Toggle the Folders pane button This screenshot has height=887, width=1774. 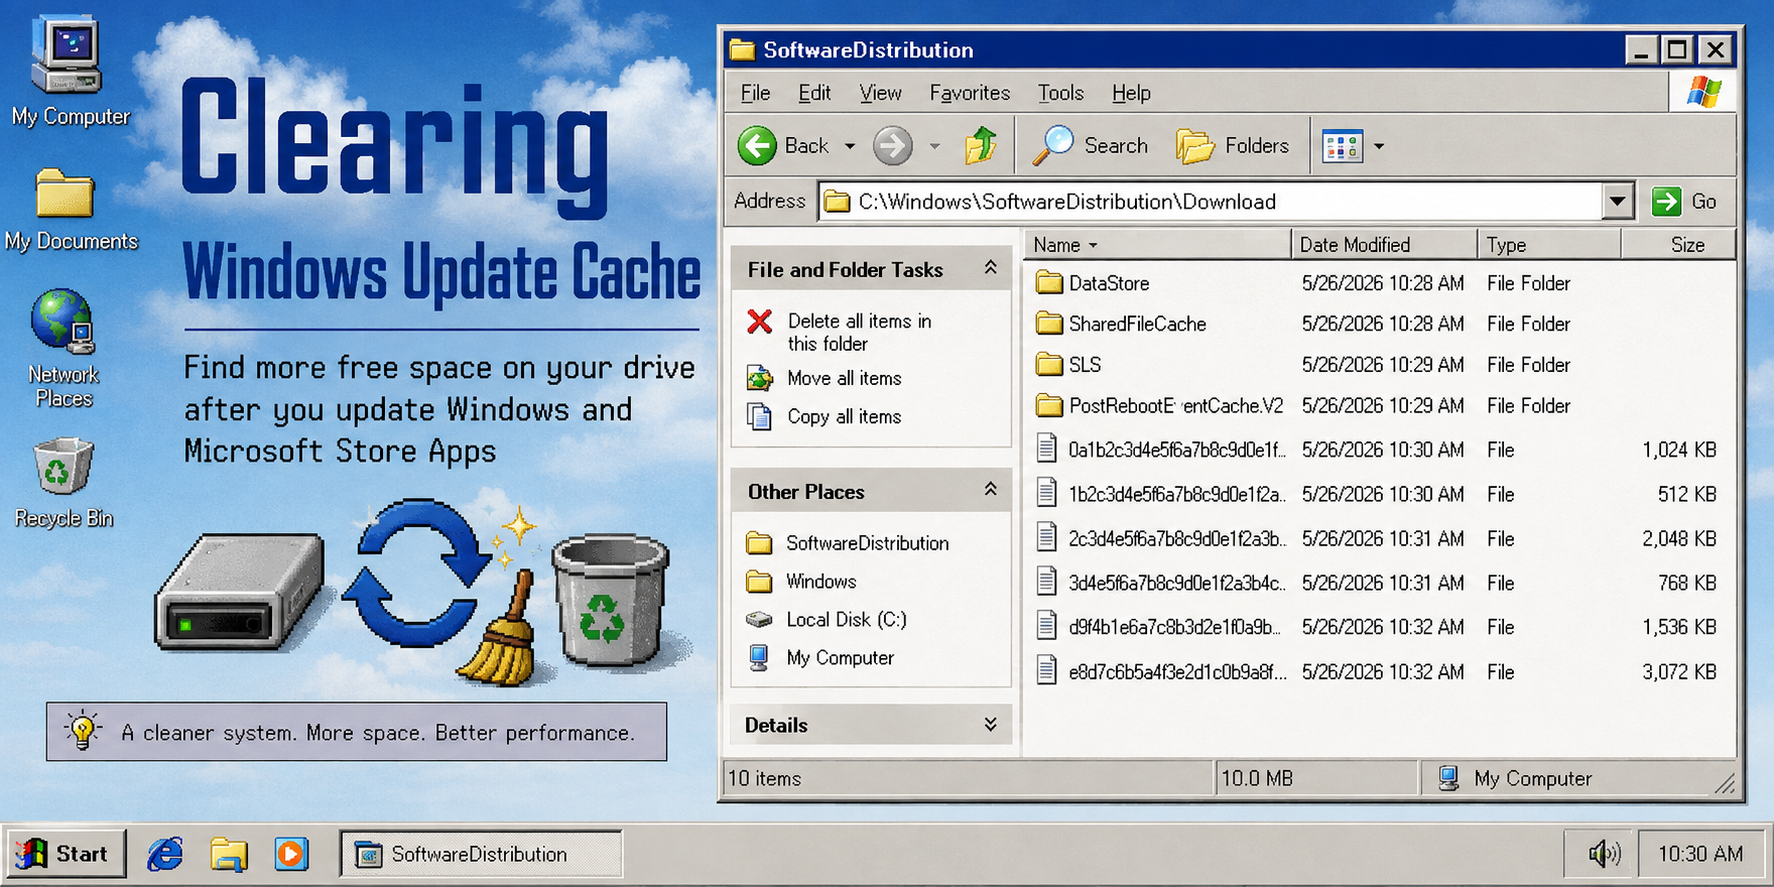1232,146
